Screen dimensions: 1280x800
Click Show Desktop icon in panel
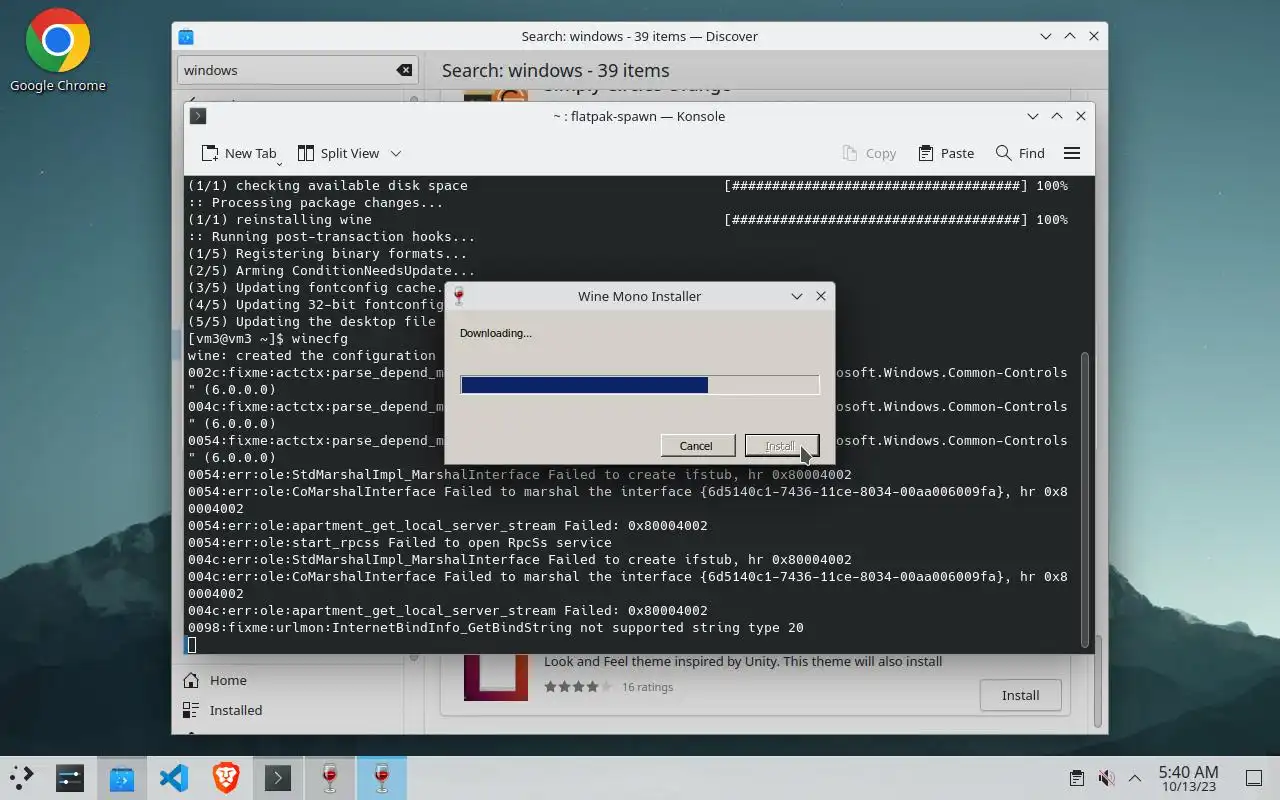pos(1253,778)
